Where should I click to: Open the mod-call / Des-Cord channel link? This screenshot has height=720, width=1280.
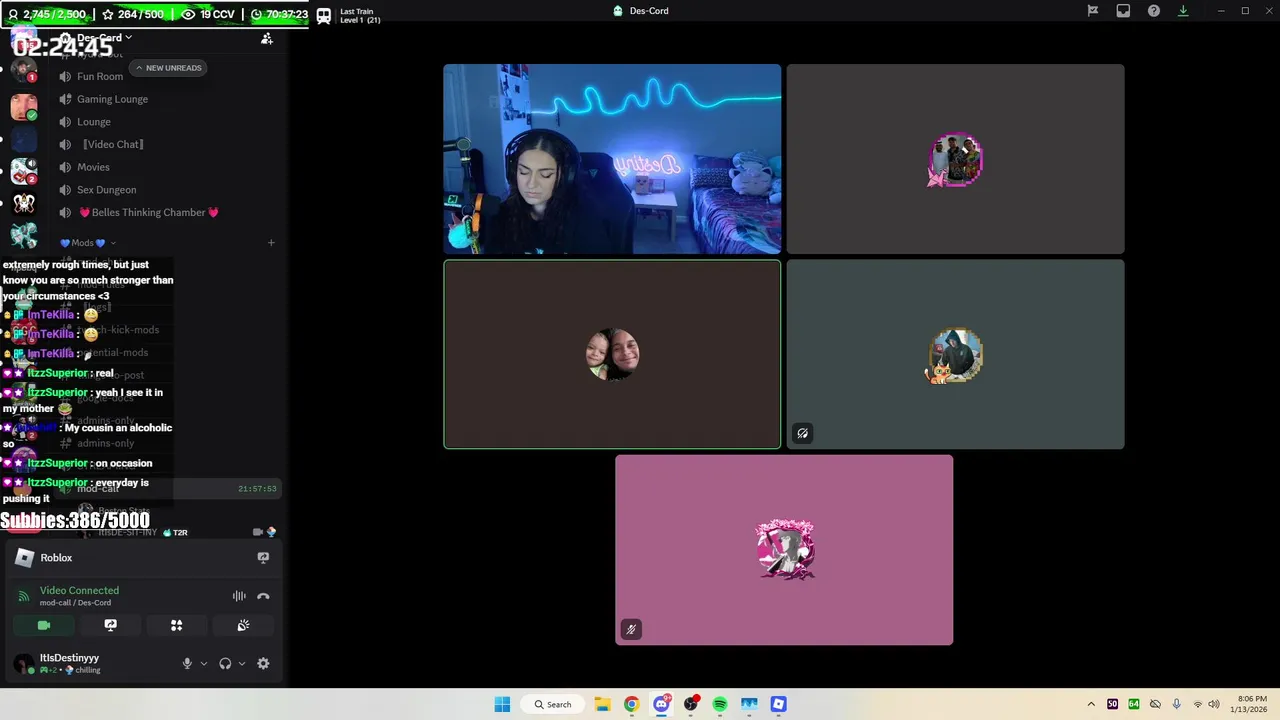(x=75, y=603)
